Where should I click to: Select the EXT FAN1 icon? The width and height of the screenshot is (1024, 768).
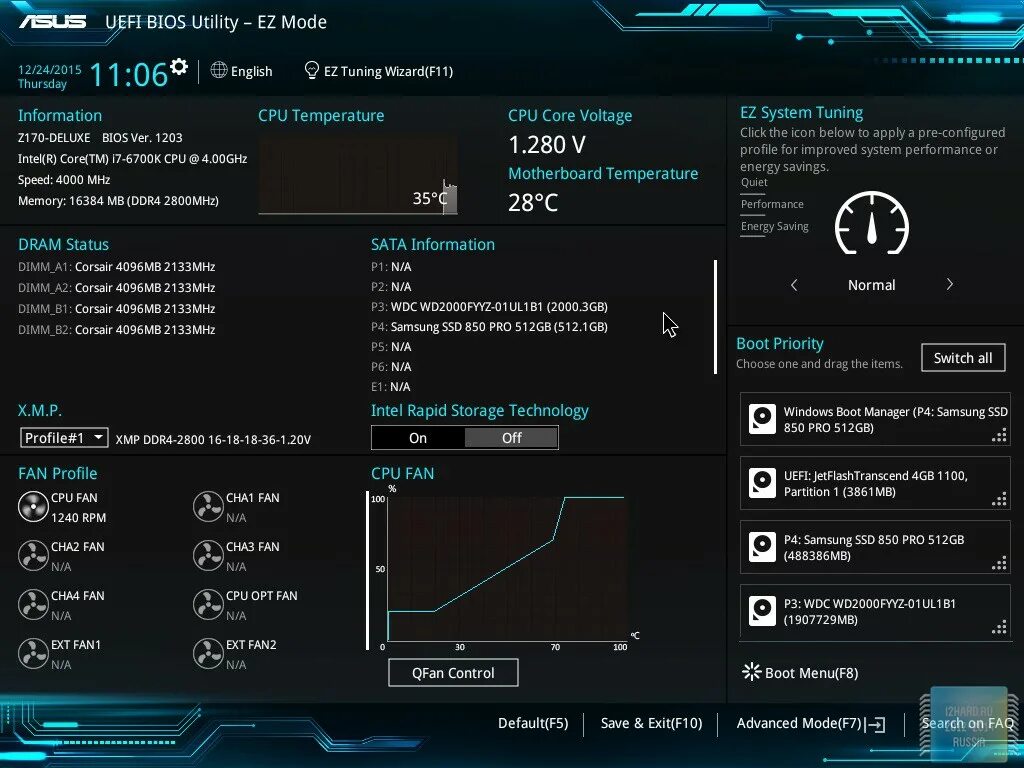(x=33, y=653)
